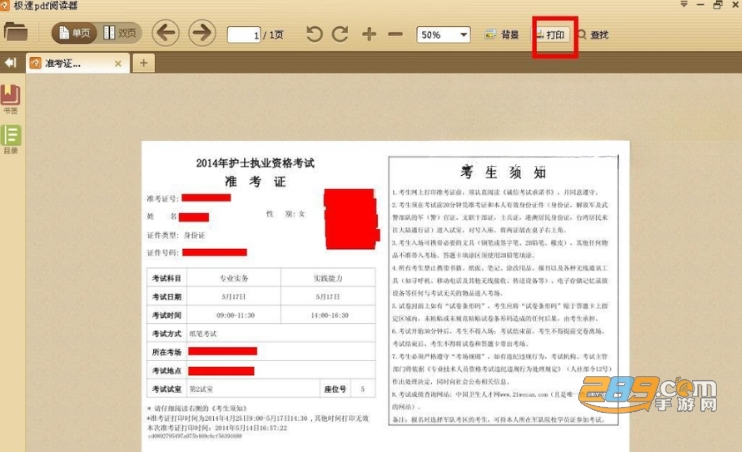
Task: Open the table of contents (目录) panel
Action: click(10, 139)
